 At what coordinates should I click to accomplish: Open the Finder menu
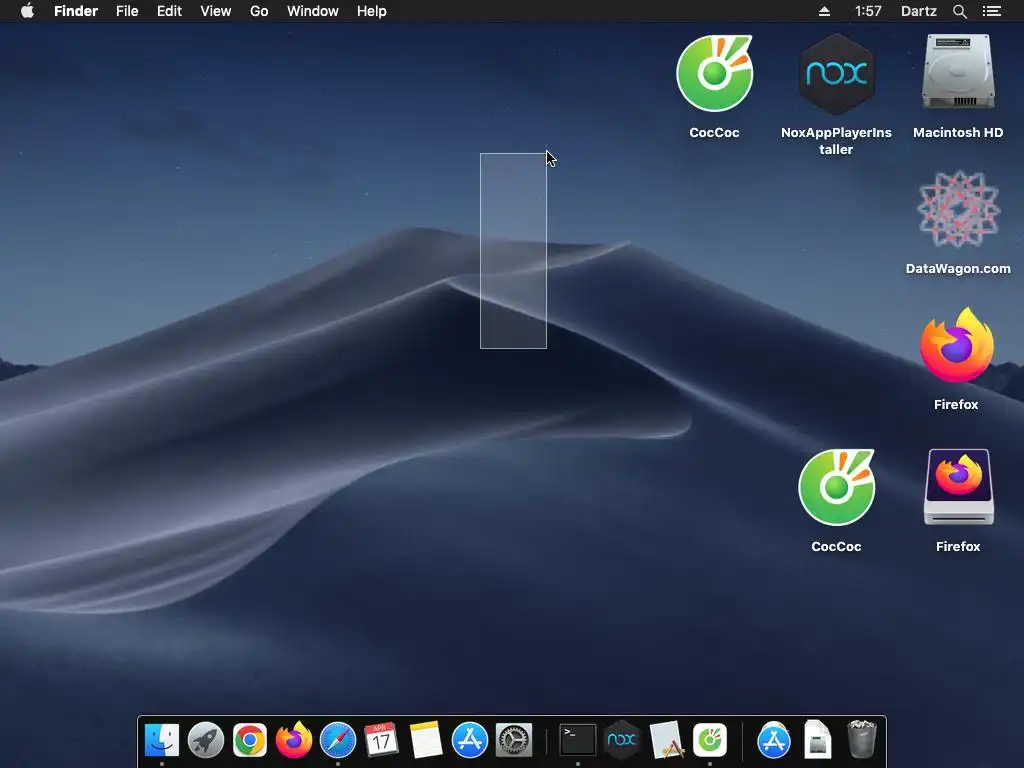coord(76,11)
